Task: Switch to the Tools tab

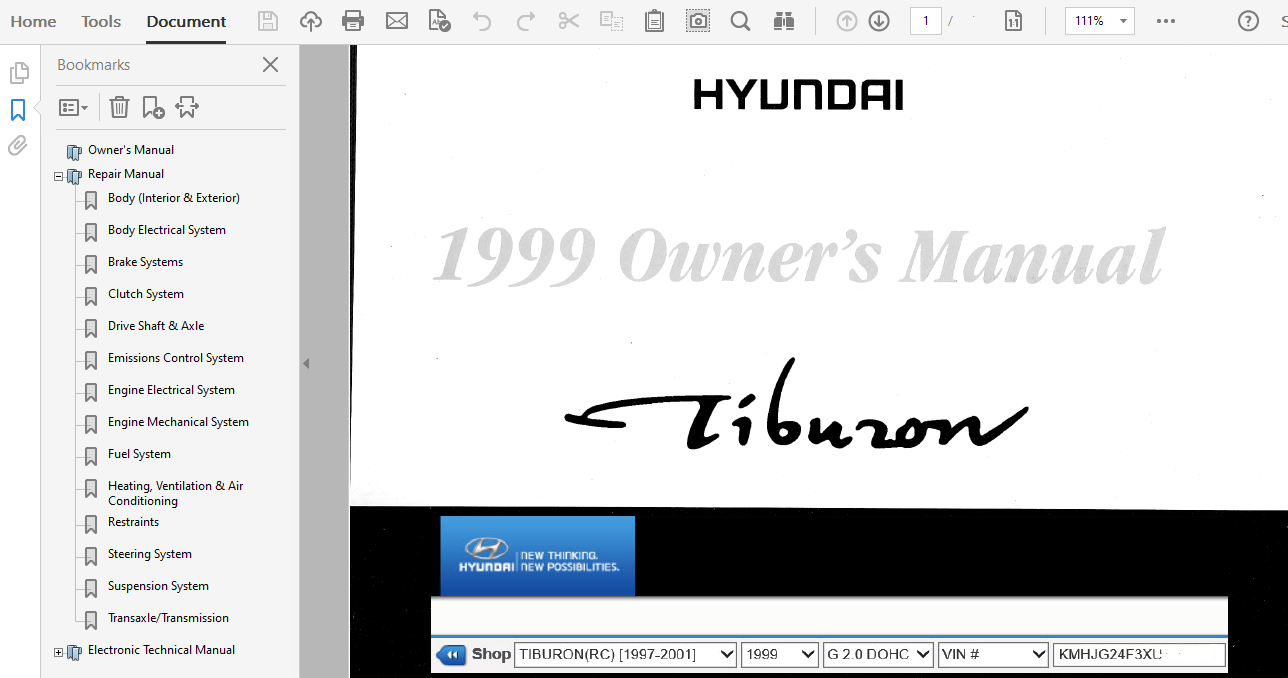Action: tap(101, 21)
